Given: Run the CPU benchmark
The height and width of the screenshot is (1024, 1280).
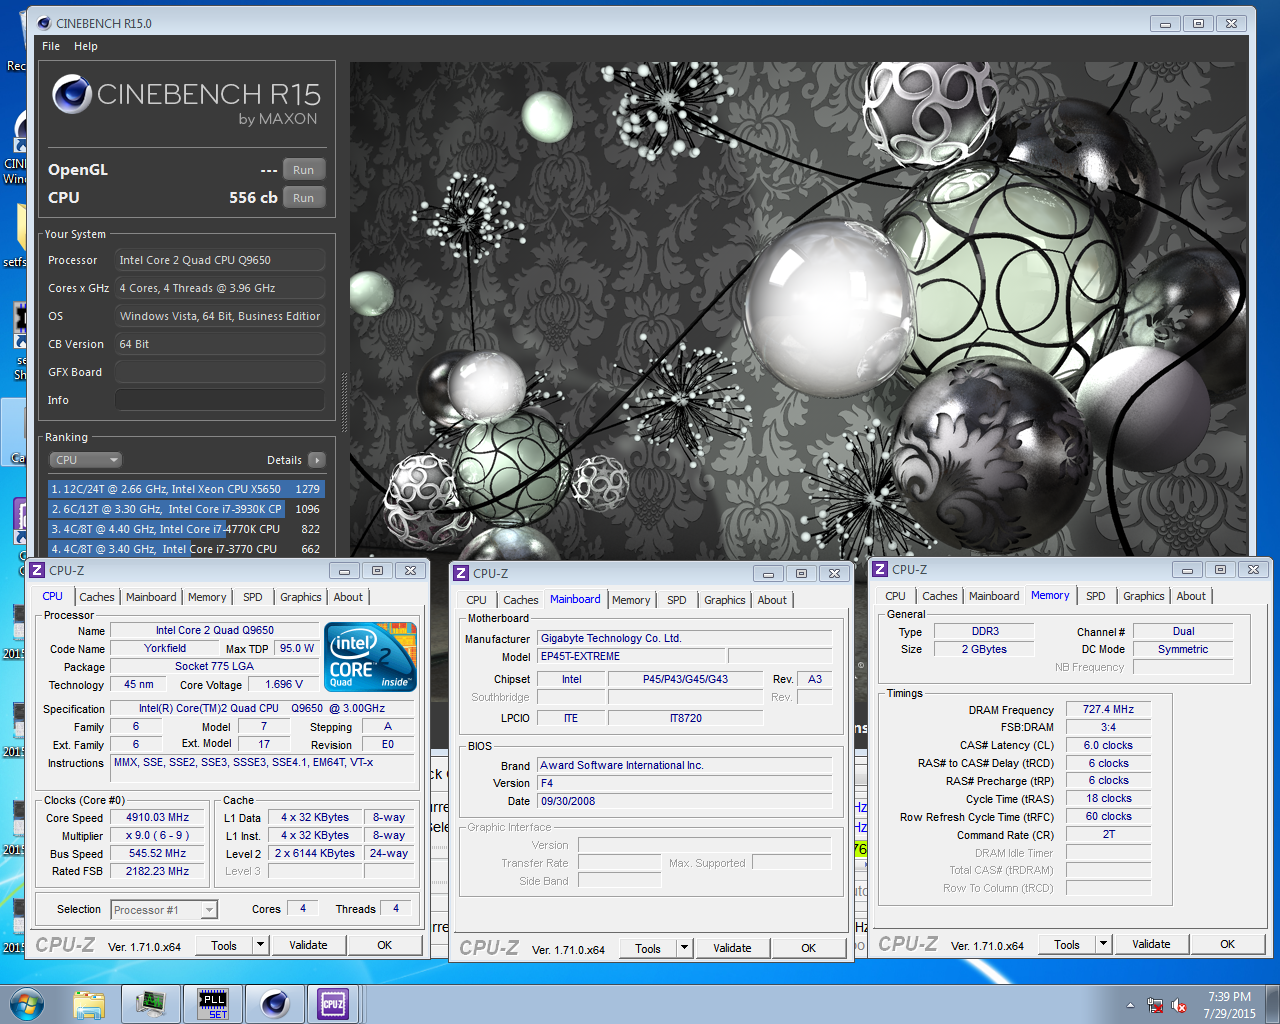Looking at the screenshot, I should coord(304,198).
